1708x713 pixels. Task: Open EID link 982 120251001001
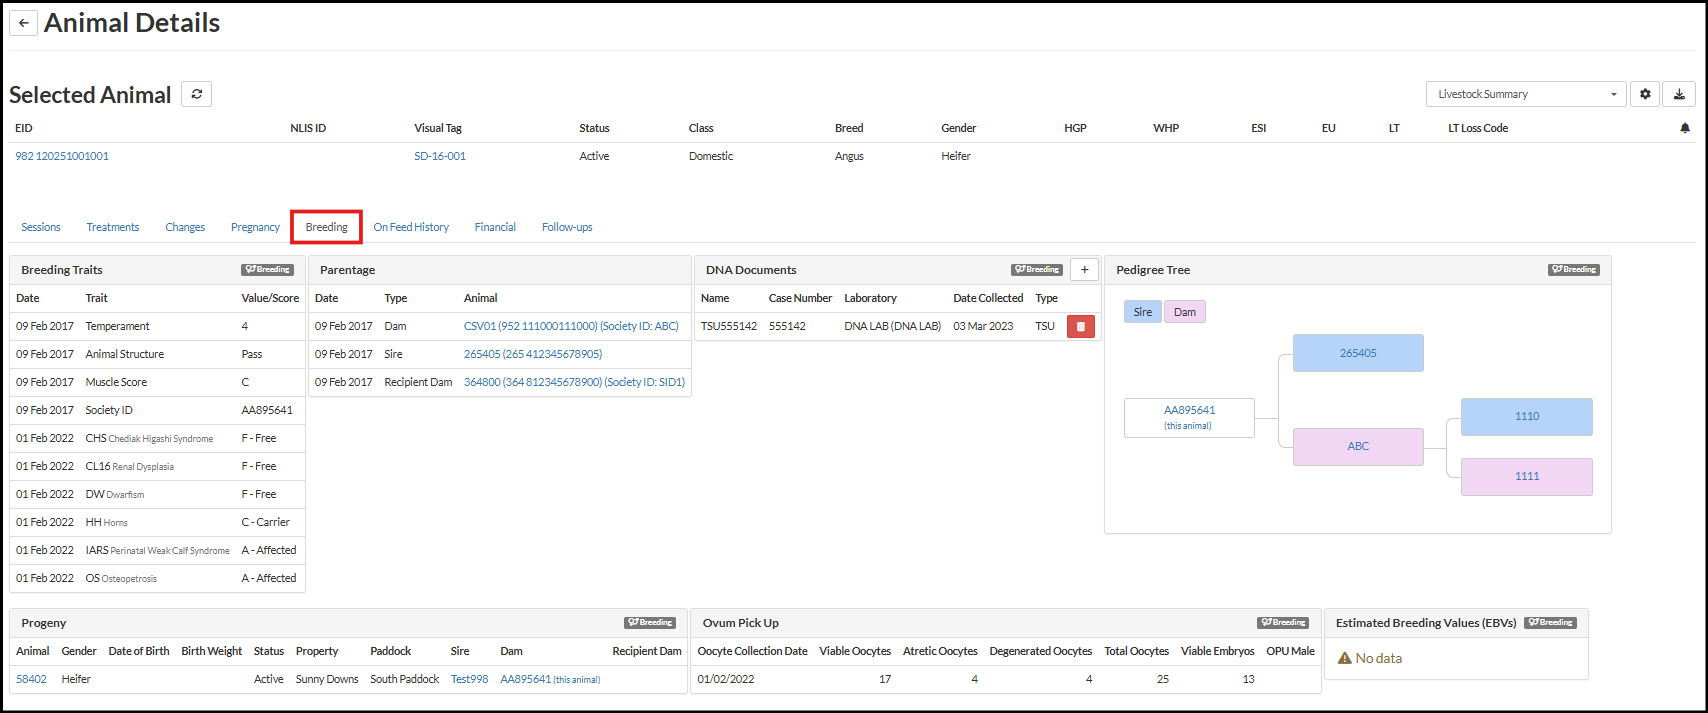62,156
